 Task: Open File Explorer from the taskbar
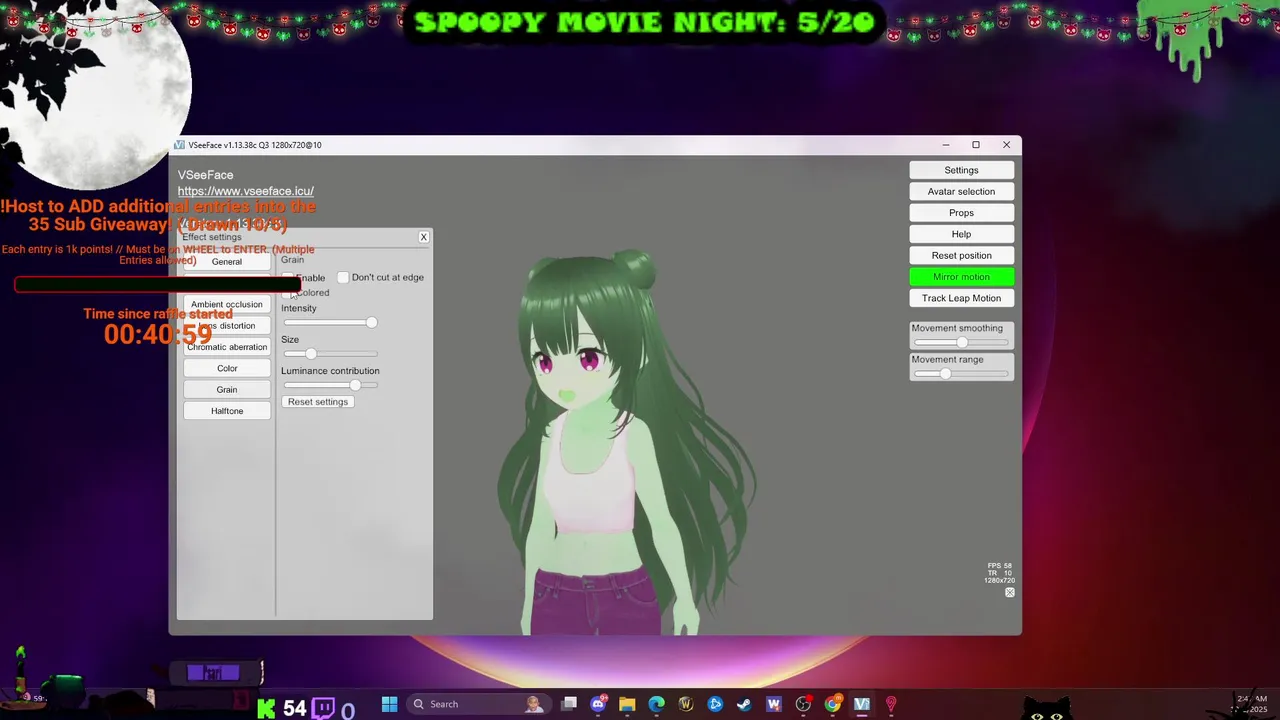(627, 704)
